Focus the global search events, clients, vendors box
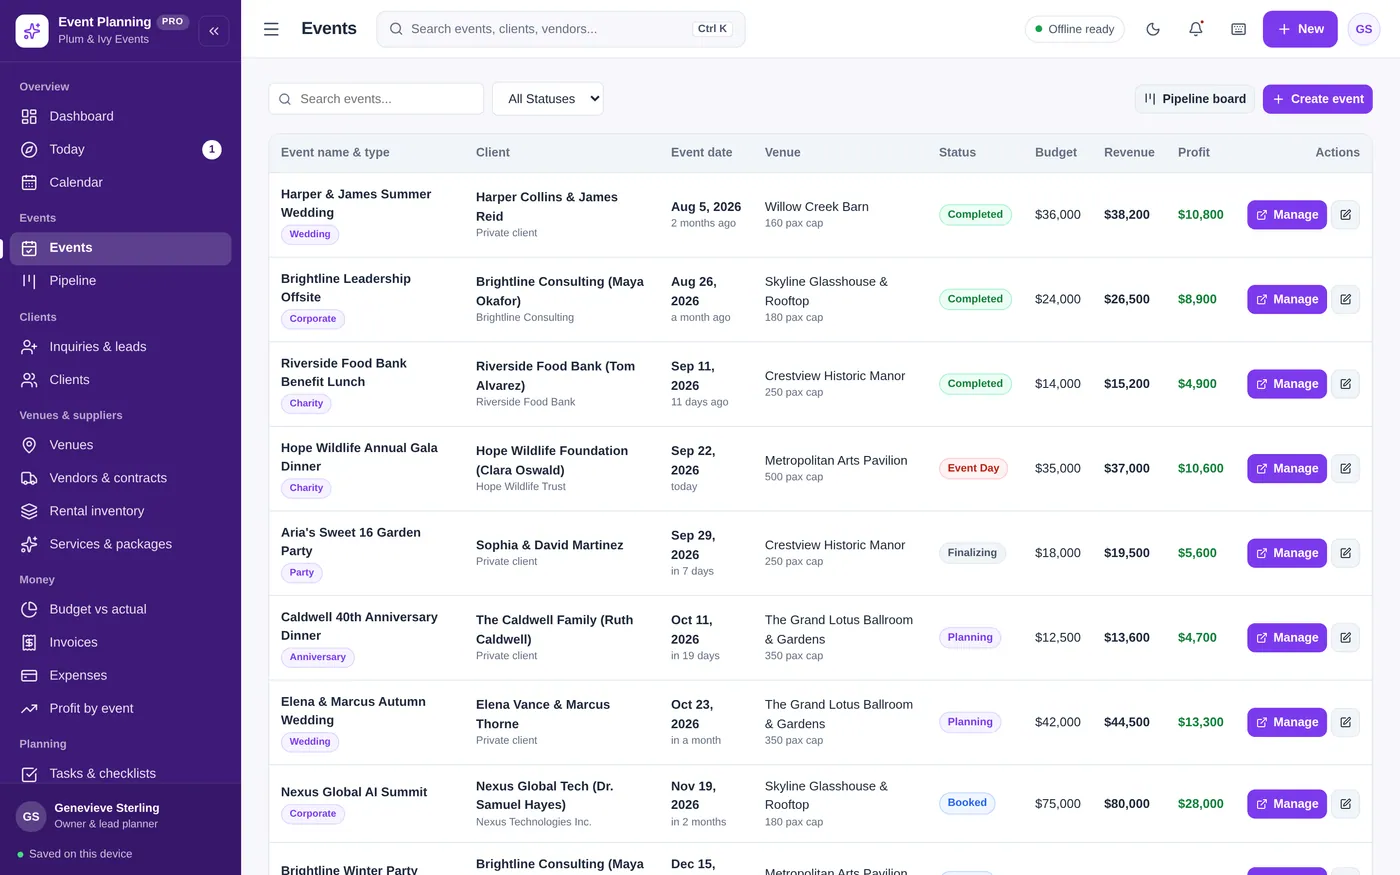The image size is (1400, 875). tap(561, 29)
